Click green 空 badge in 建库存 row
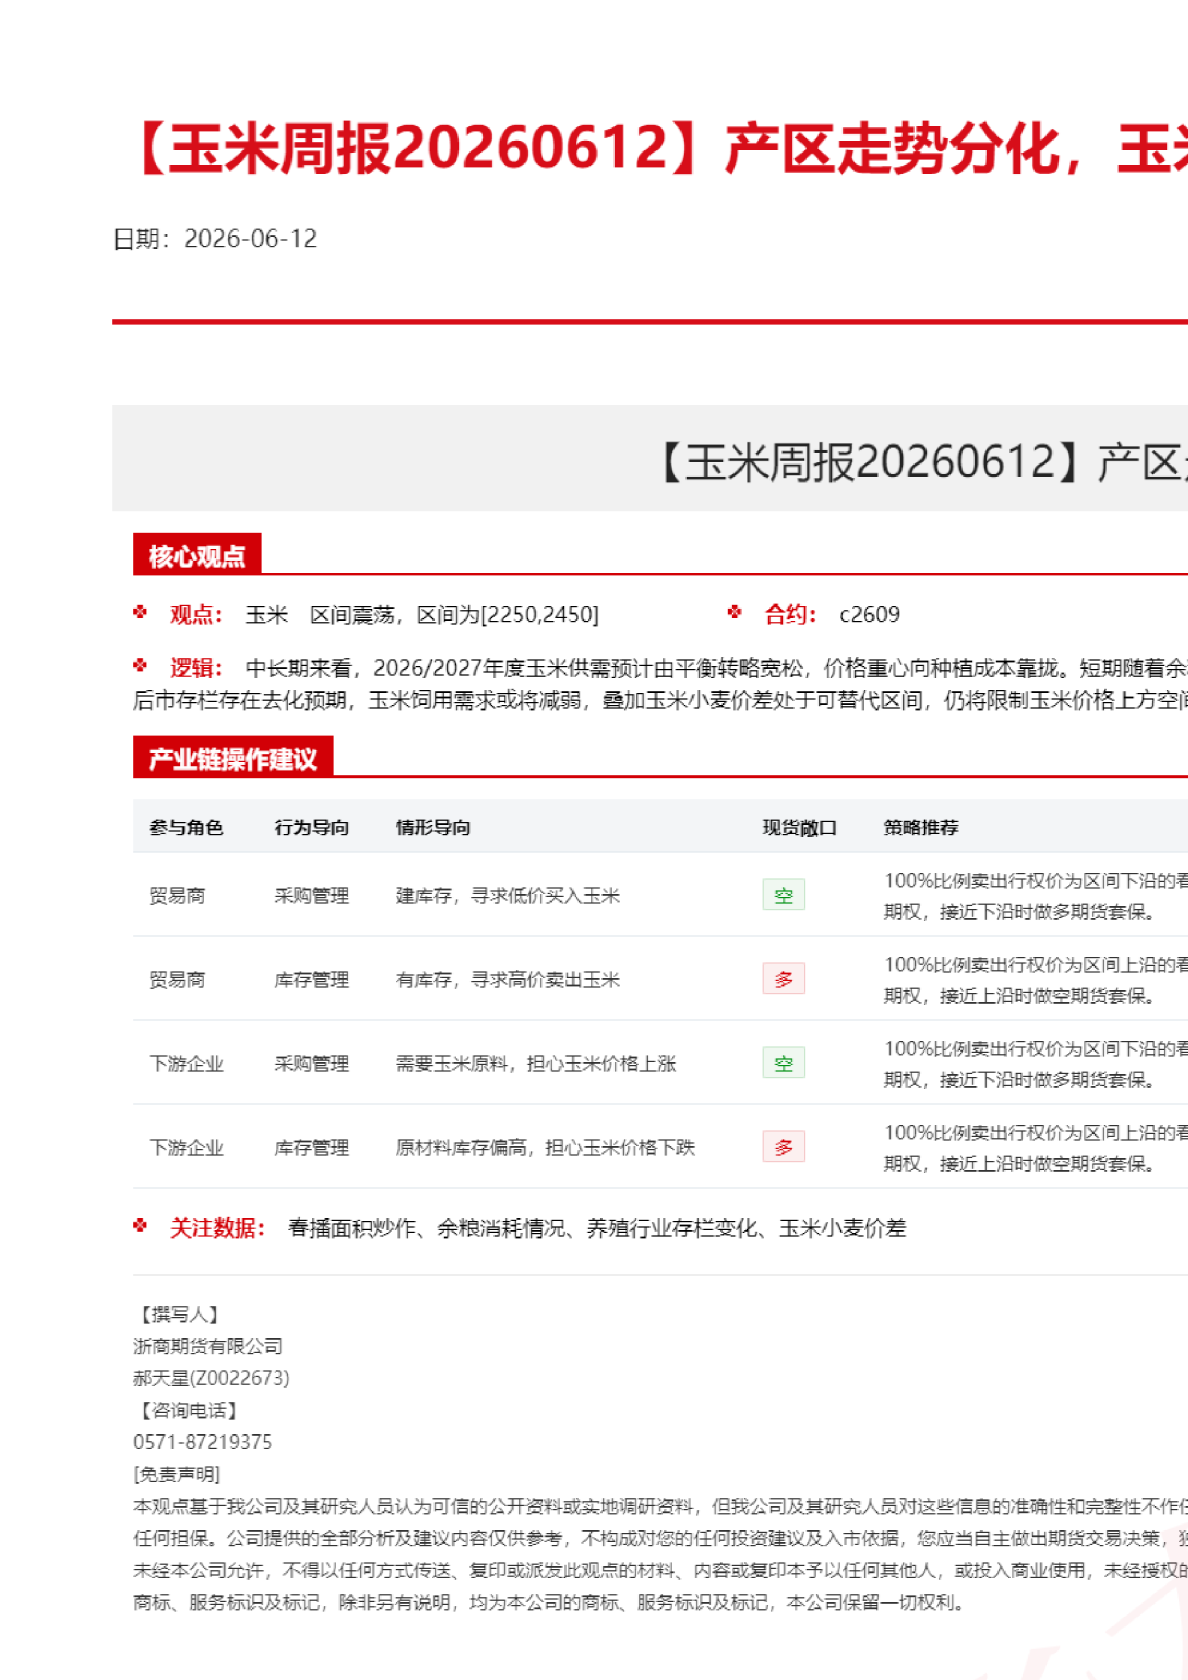 (x=783, y=895)
